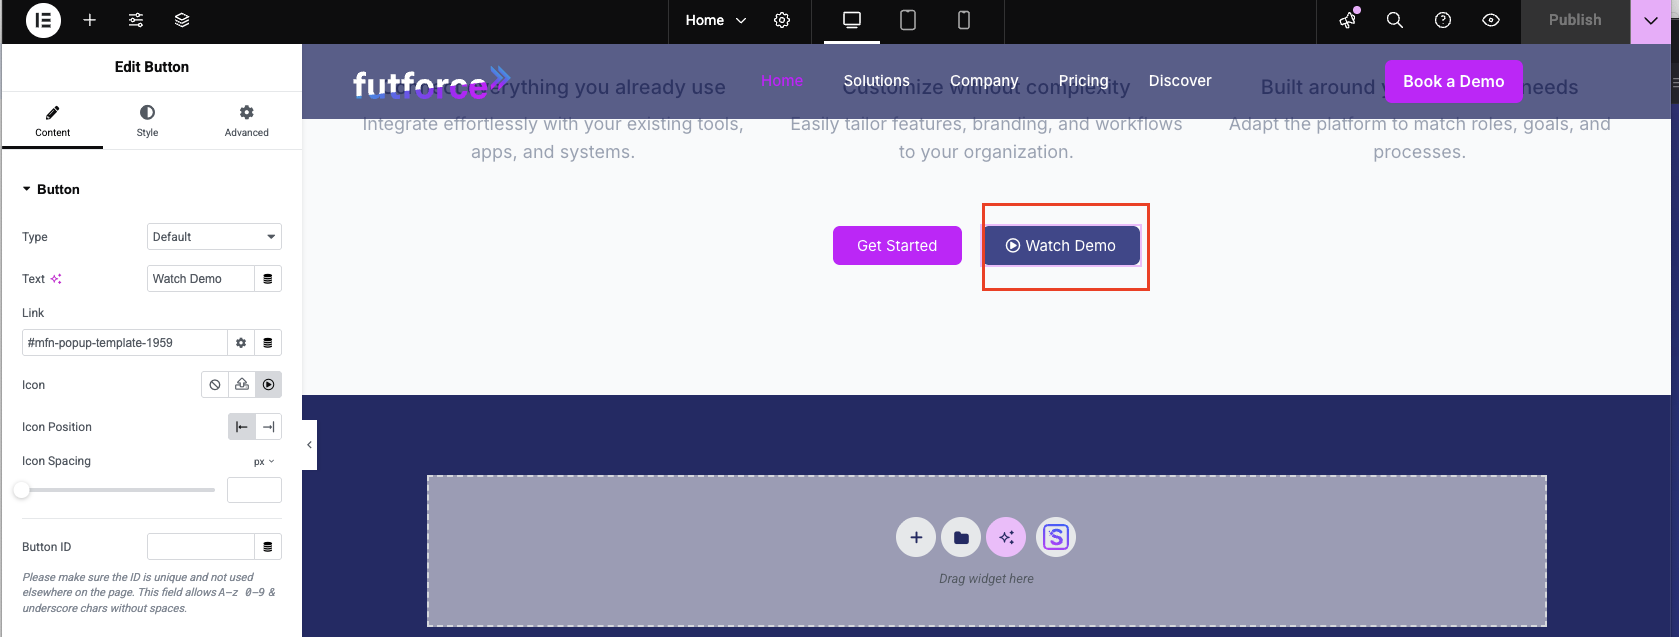Click the Icon Spacing slider handle
Viewport: 1679px width, 637px height.
[x=22, y=490]
